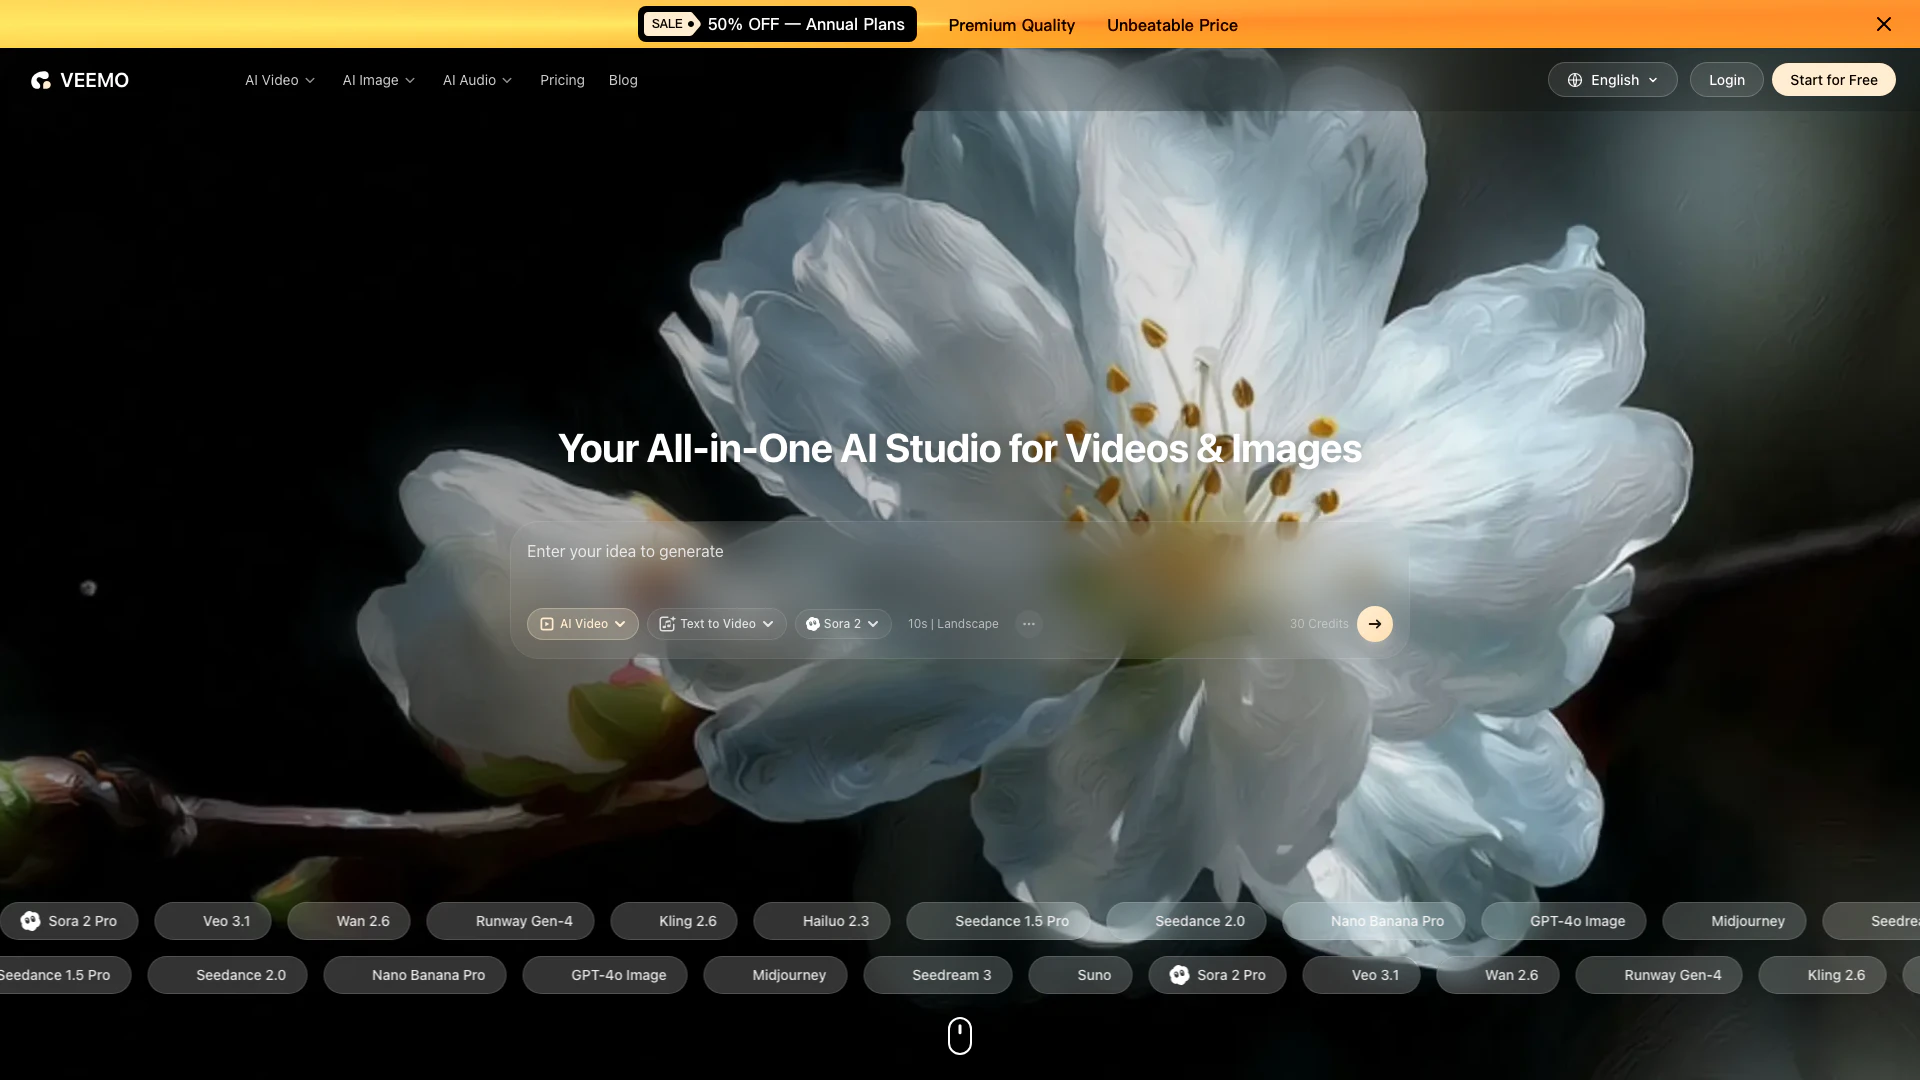Click the Sora 2 Pro chip in top row
Image resolution: width=1920 pixels, height=1080 pixels.
[x=70, y=921]
